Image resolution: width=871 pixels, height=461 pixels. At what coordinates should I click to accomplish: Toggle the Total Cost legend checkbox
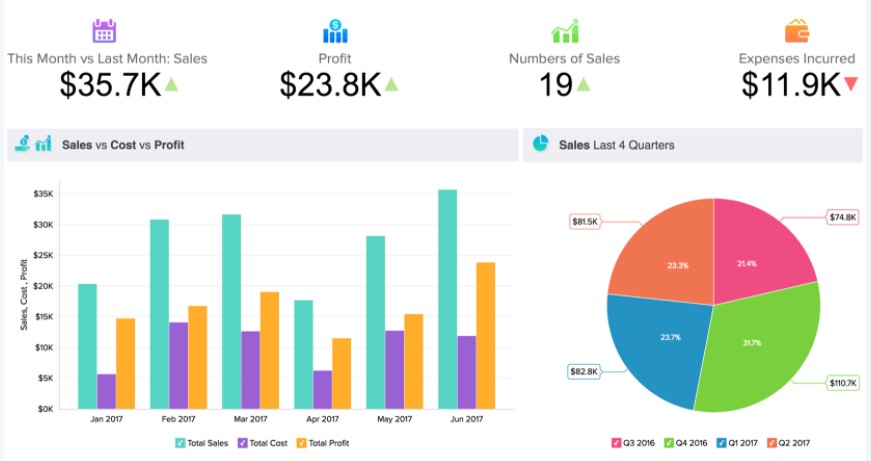coord(243,442)
